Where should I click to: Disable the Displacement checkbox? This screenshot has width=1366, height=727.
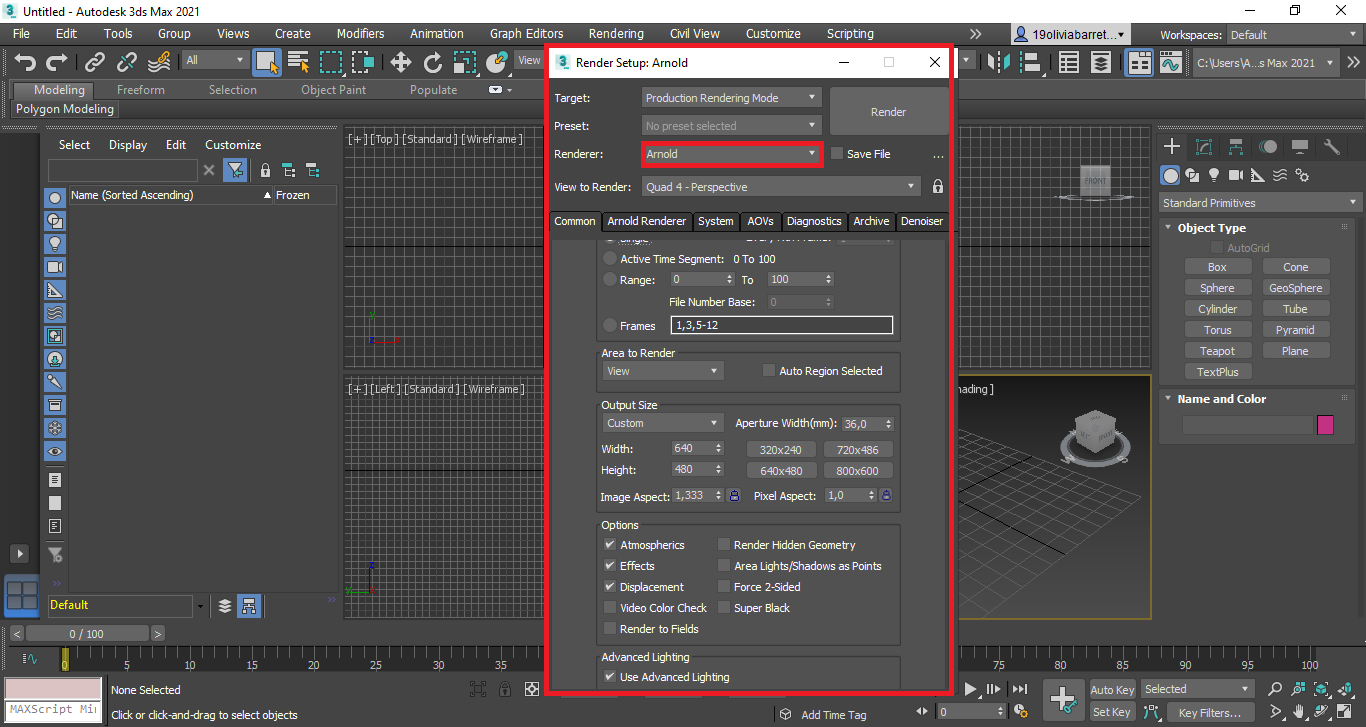pyautogui.click(x=610, y=587)
